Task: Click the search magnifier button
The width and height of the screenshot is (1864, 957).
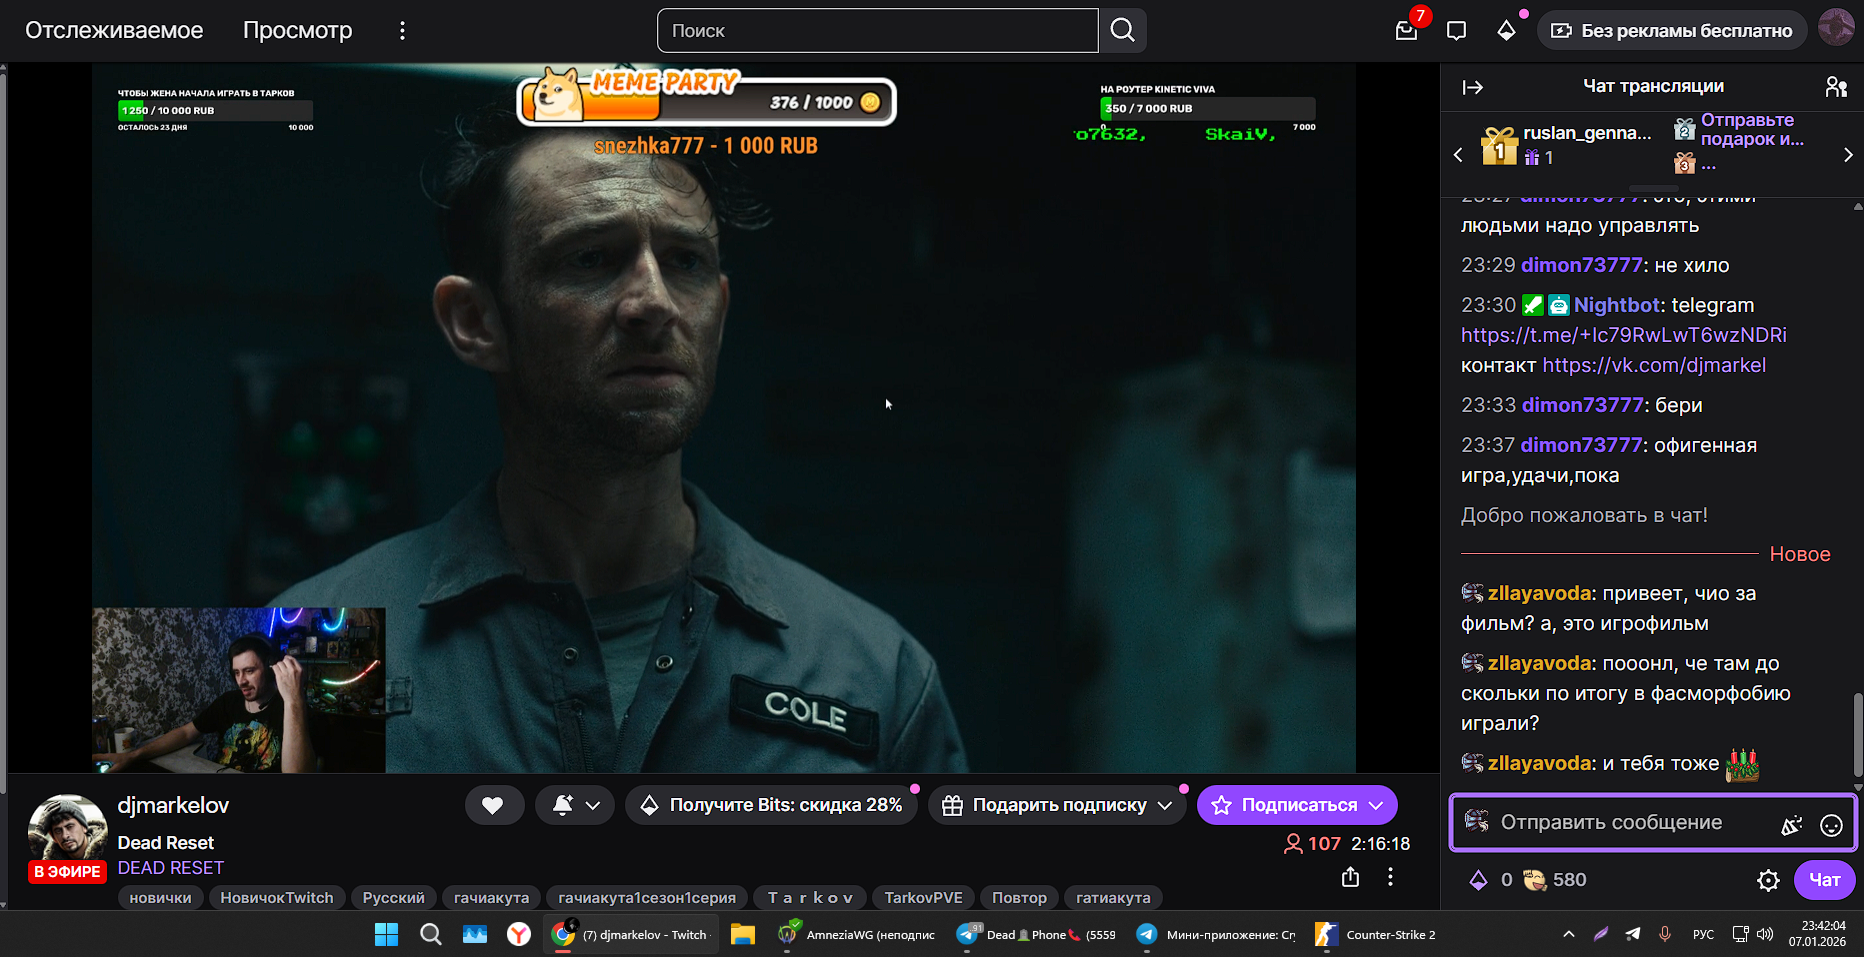Action: (1123, 30)
